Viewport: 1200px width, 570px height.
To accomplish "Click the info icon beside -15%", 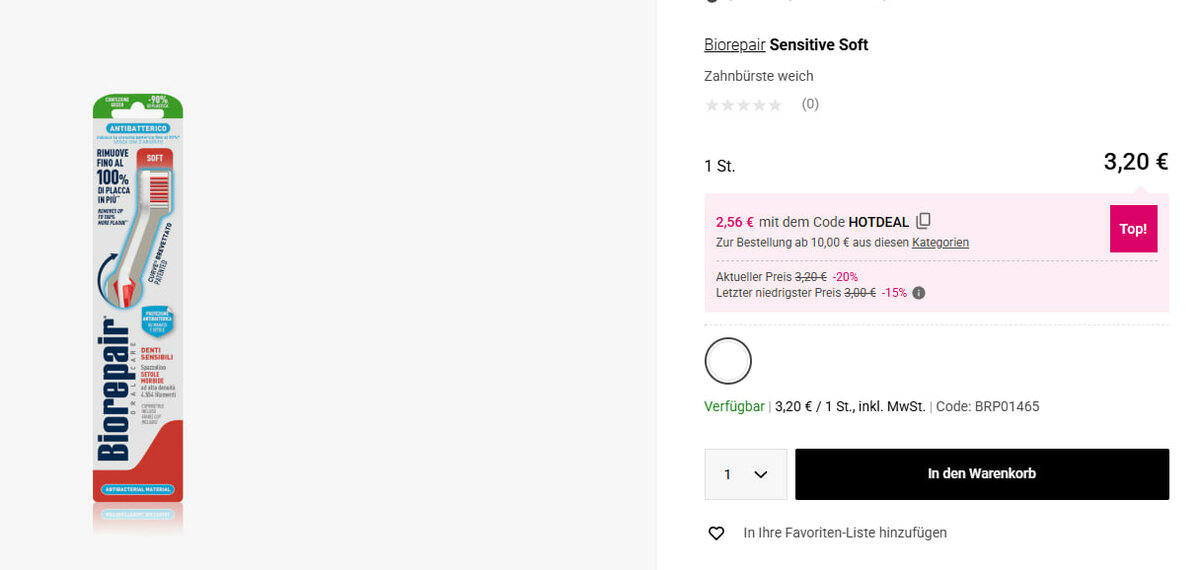I will pos(919,293).
